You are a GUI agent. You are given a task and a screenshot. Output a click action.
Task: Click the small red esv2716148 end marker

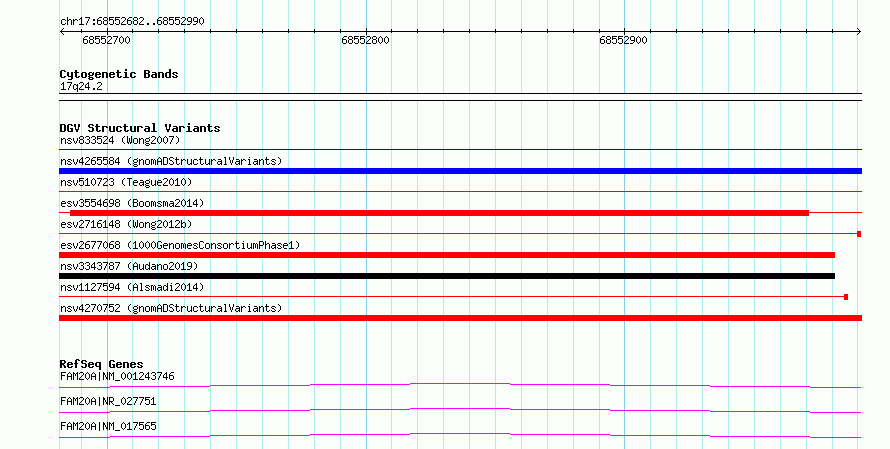859,234
